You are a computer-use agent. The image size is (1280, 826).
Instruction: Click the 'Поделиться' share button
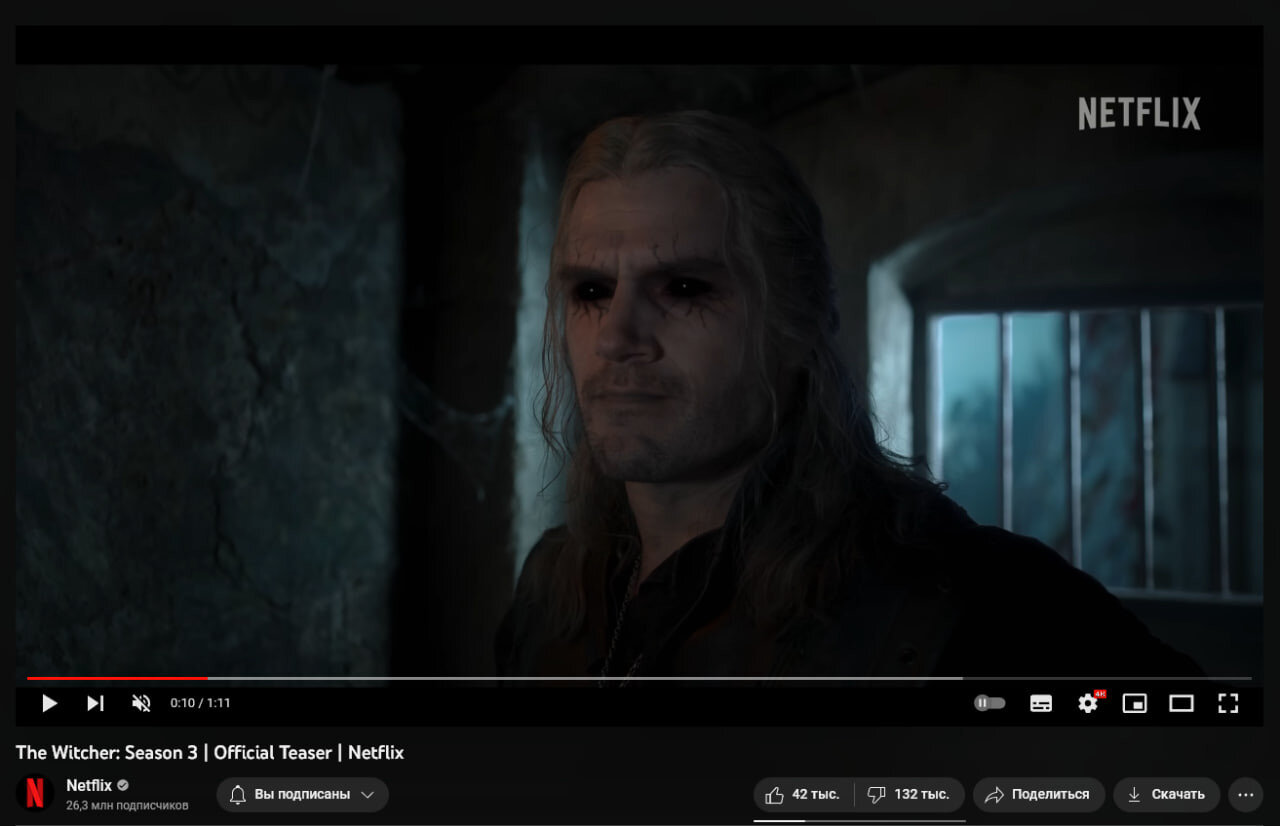tap(1038, 794)
